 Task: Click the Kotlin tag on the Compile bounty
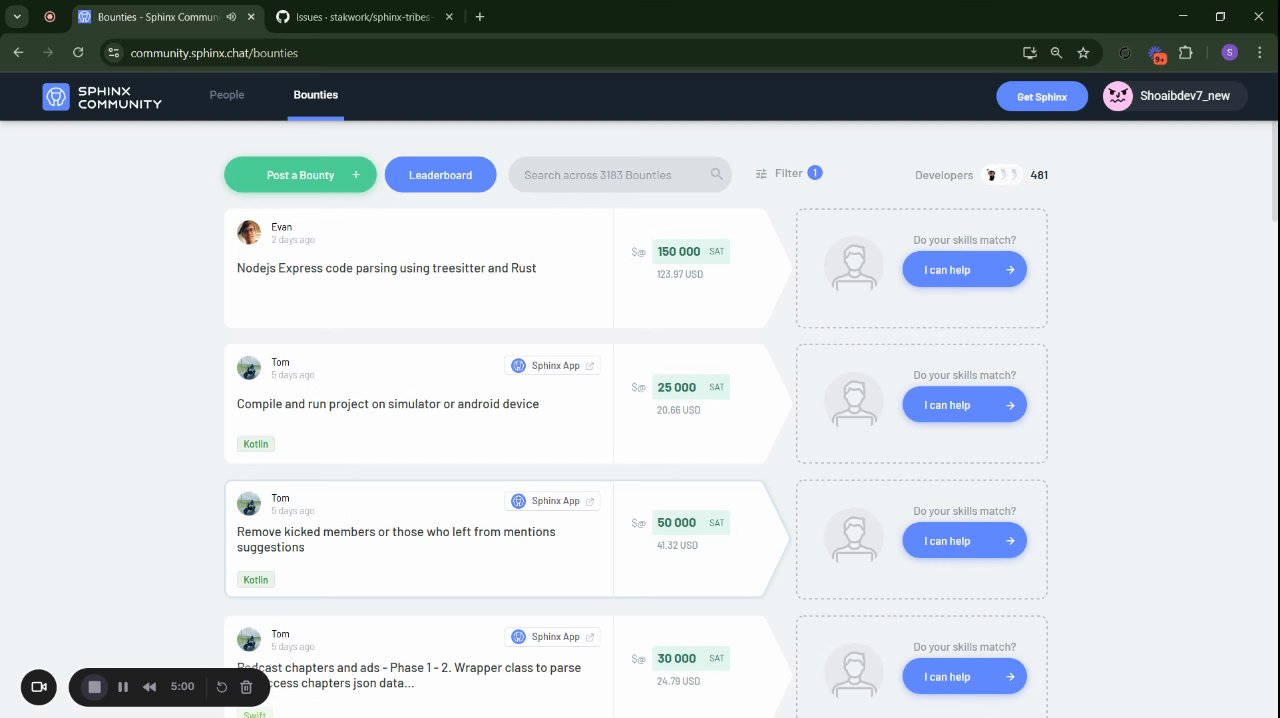[256, 444]
